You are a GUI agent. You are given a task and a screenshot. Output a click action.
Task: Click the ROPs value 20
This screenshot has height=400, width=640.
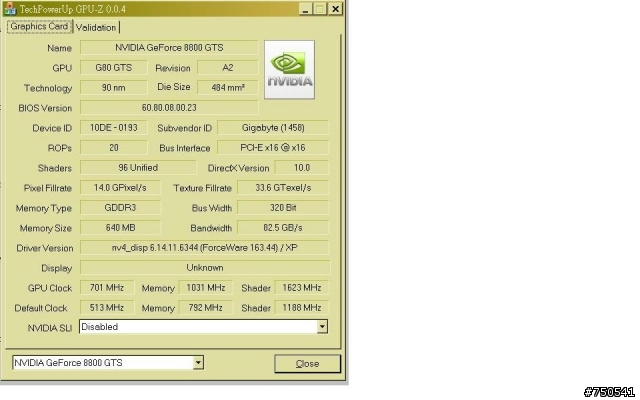click(x=113, y=148)
